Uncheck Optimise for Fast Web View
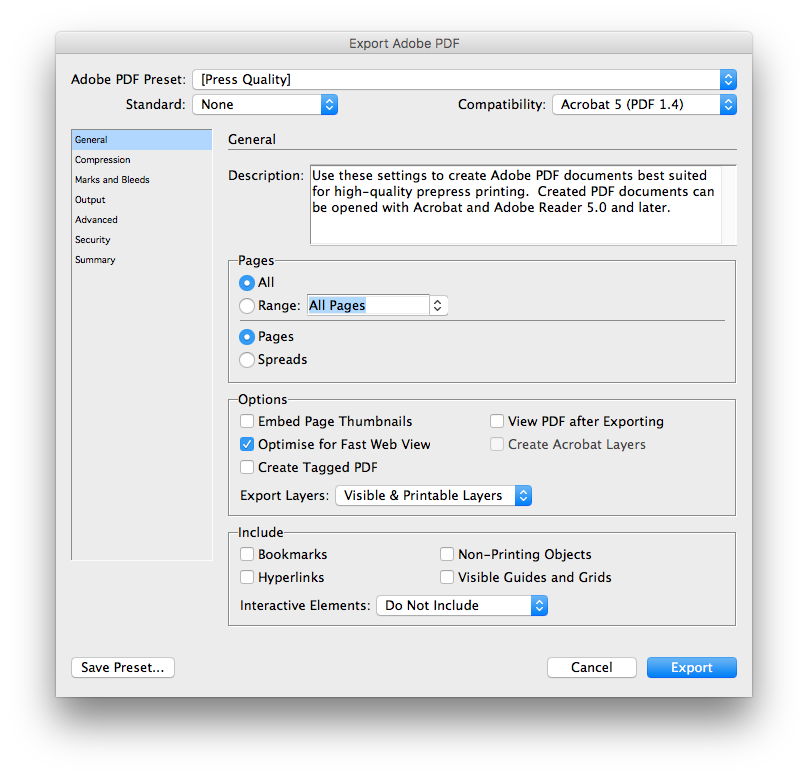This screenshot has width=808, height=777. pos(247,444)
